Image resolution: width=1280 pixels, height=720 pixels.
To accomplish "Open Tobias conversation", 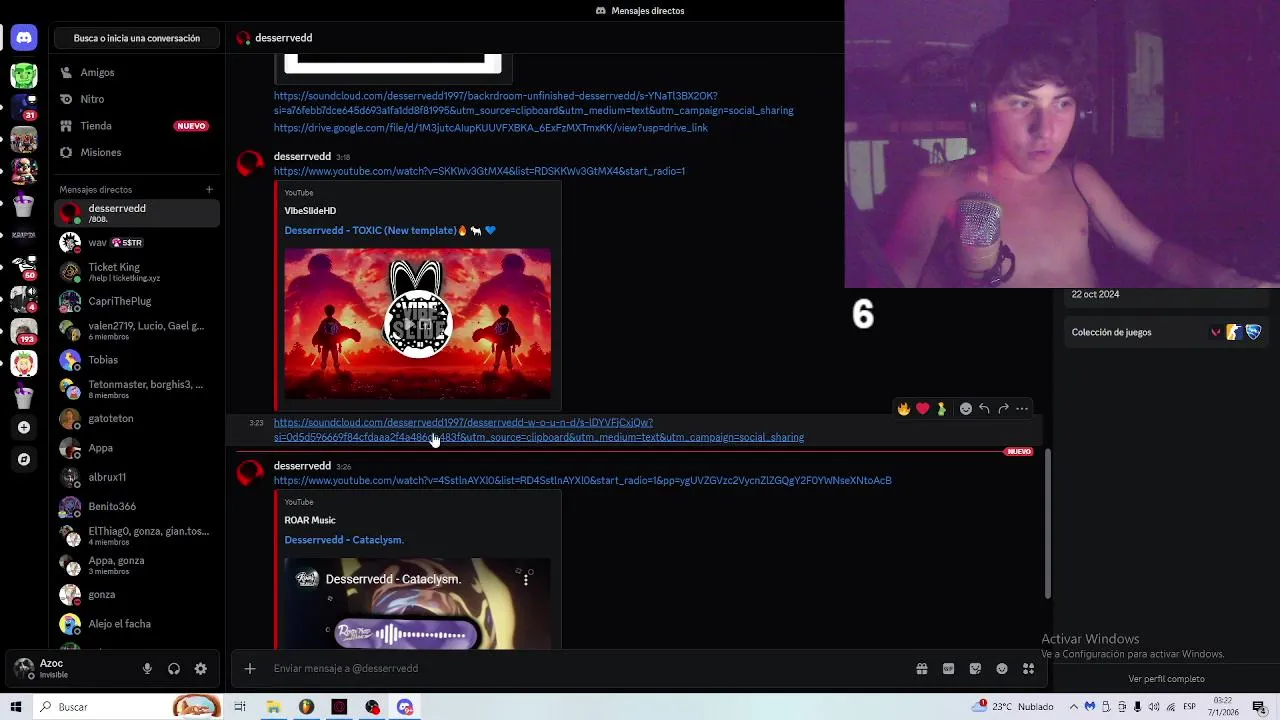I will tap(137, 360).
